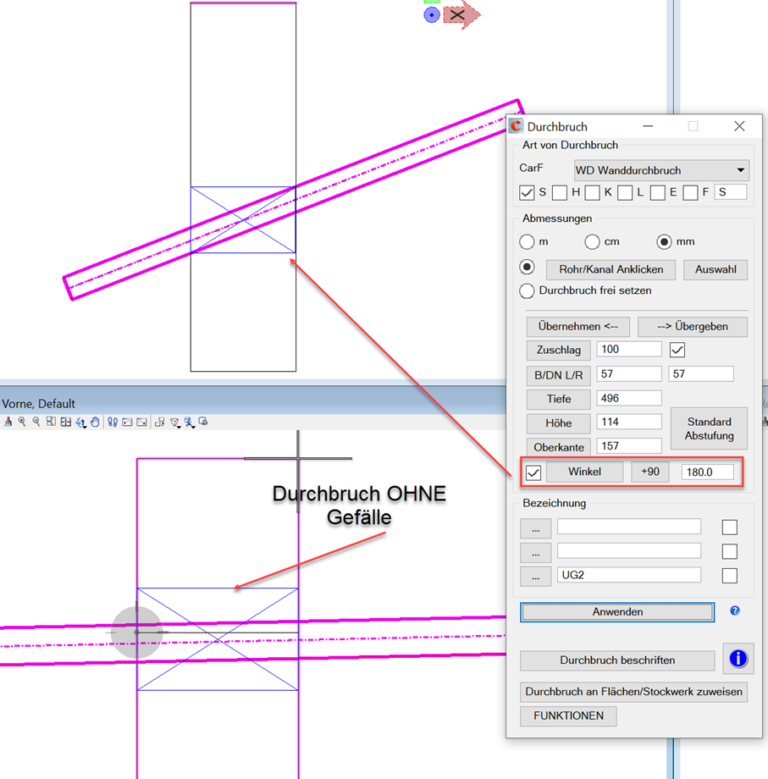Go to the next view icon
Viewport: 768px width, 779px height.
[142, 422]
